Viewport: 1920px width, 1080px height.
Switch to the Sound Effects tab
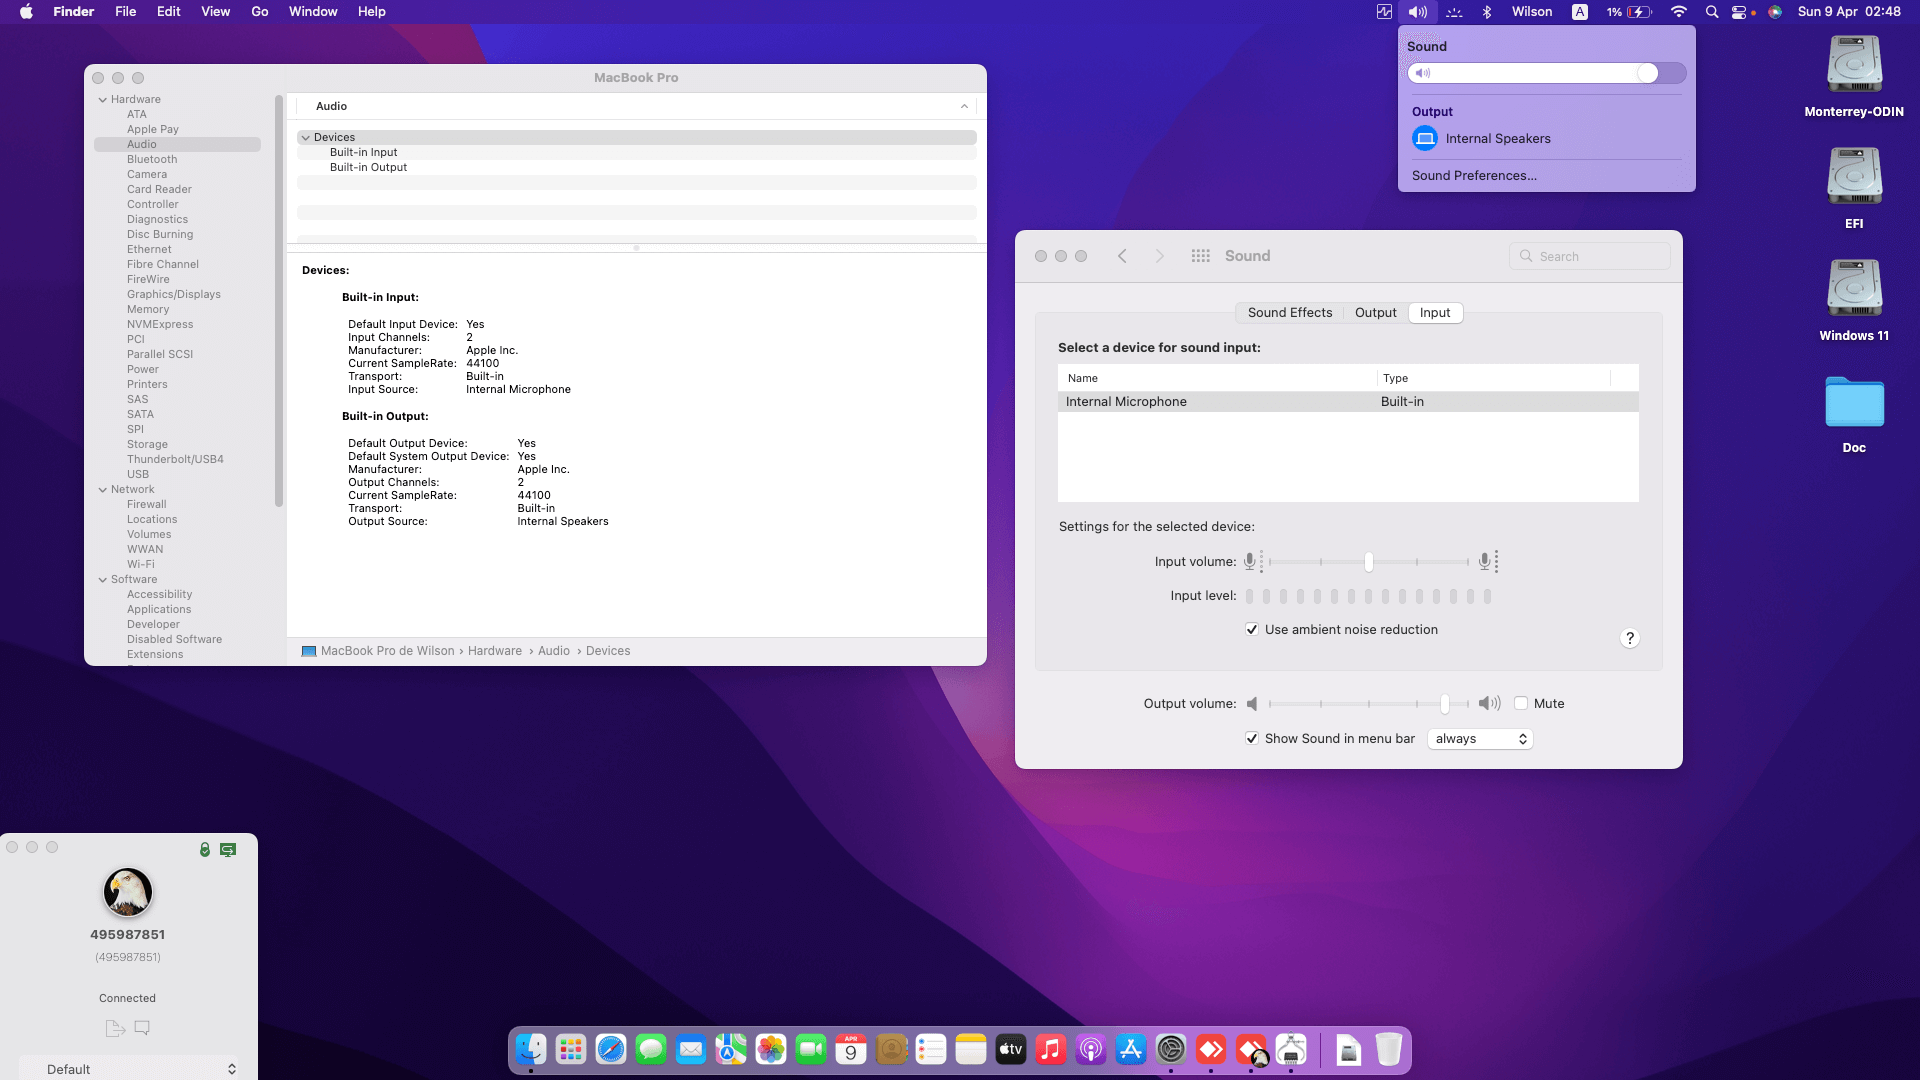pos(1289,312)
